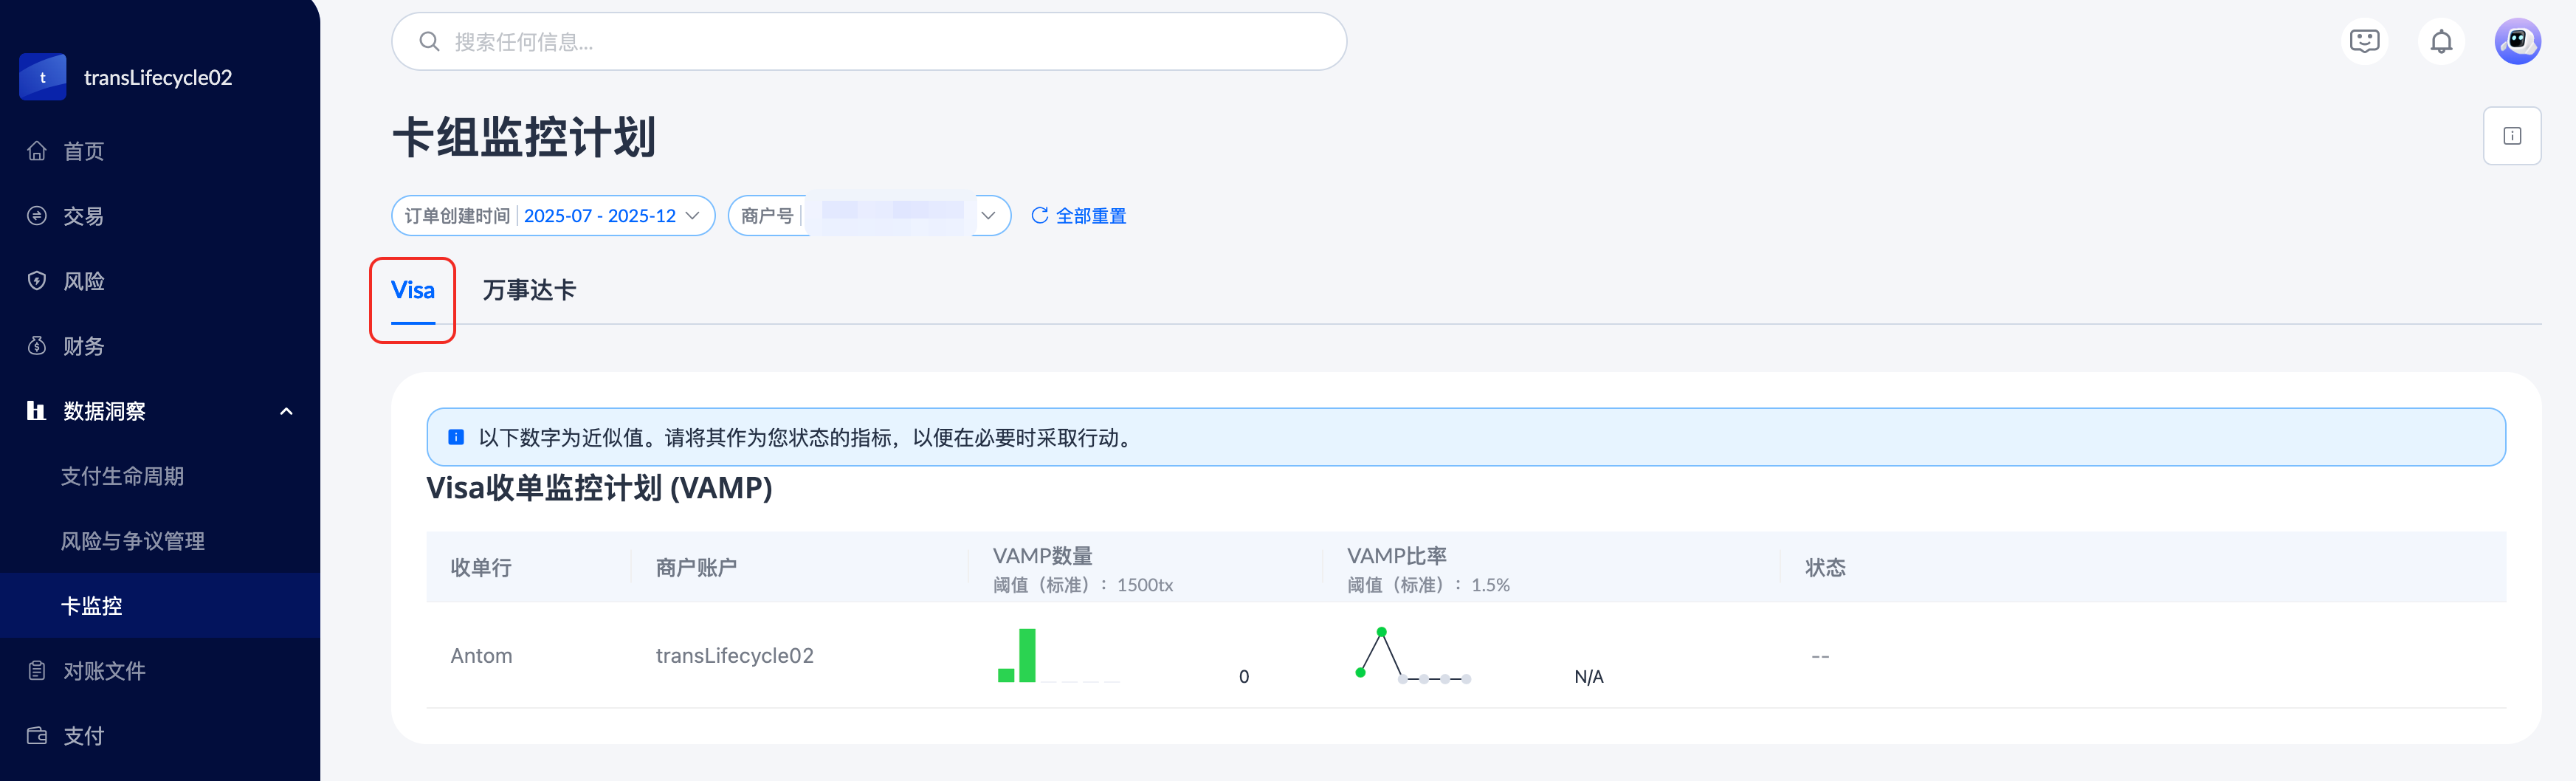Click the 风险 shield icon
This screenshot has width=2576, height=781.
37,281
